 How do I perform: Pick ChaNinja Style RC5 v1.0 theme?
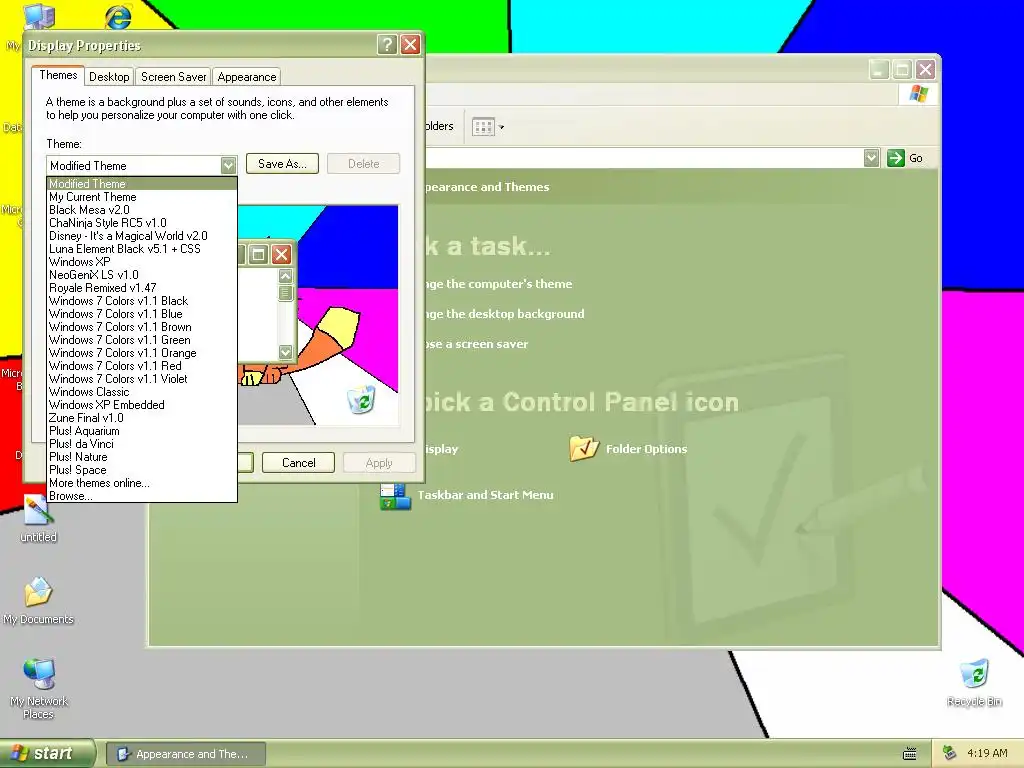coord(142,223)
